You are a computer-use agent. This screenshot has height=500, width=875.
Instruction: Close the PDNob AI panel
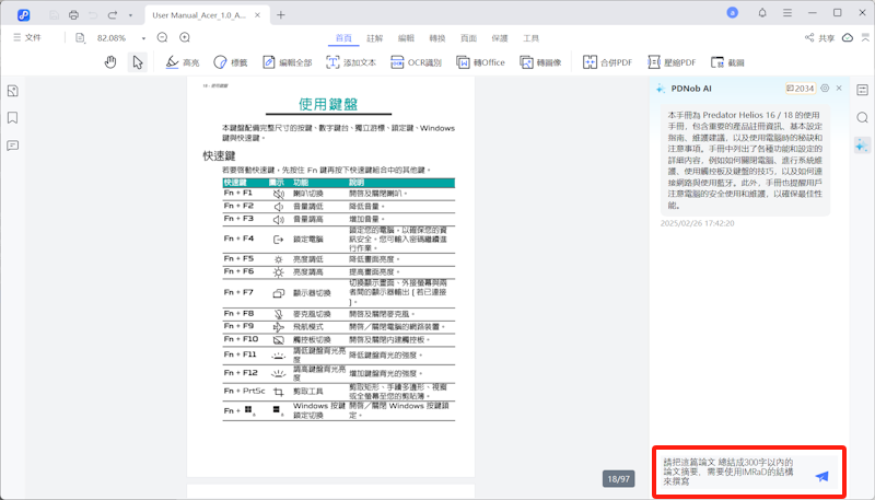(x=839, y=88)
